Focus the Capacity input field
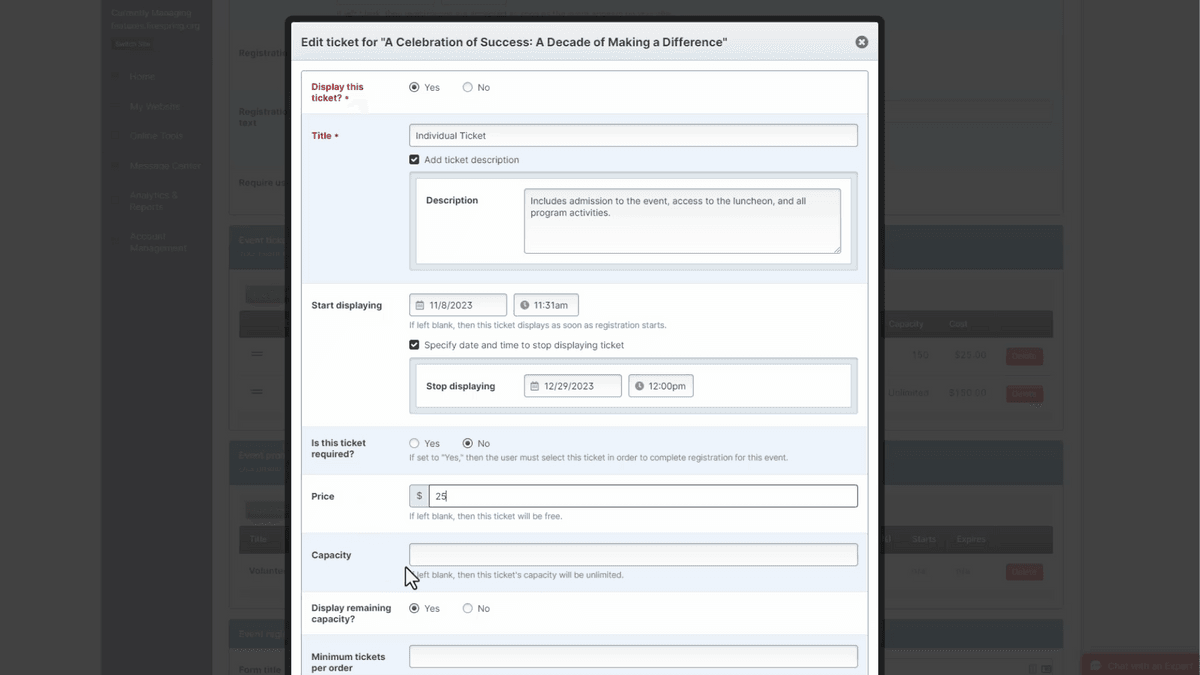 tap(633, 555)
